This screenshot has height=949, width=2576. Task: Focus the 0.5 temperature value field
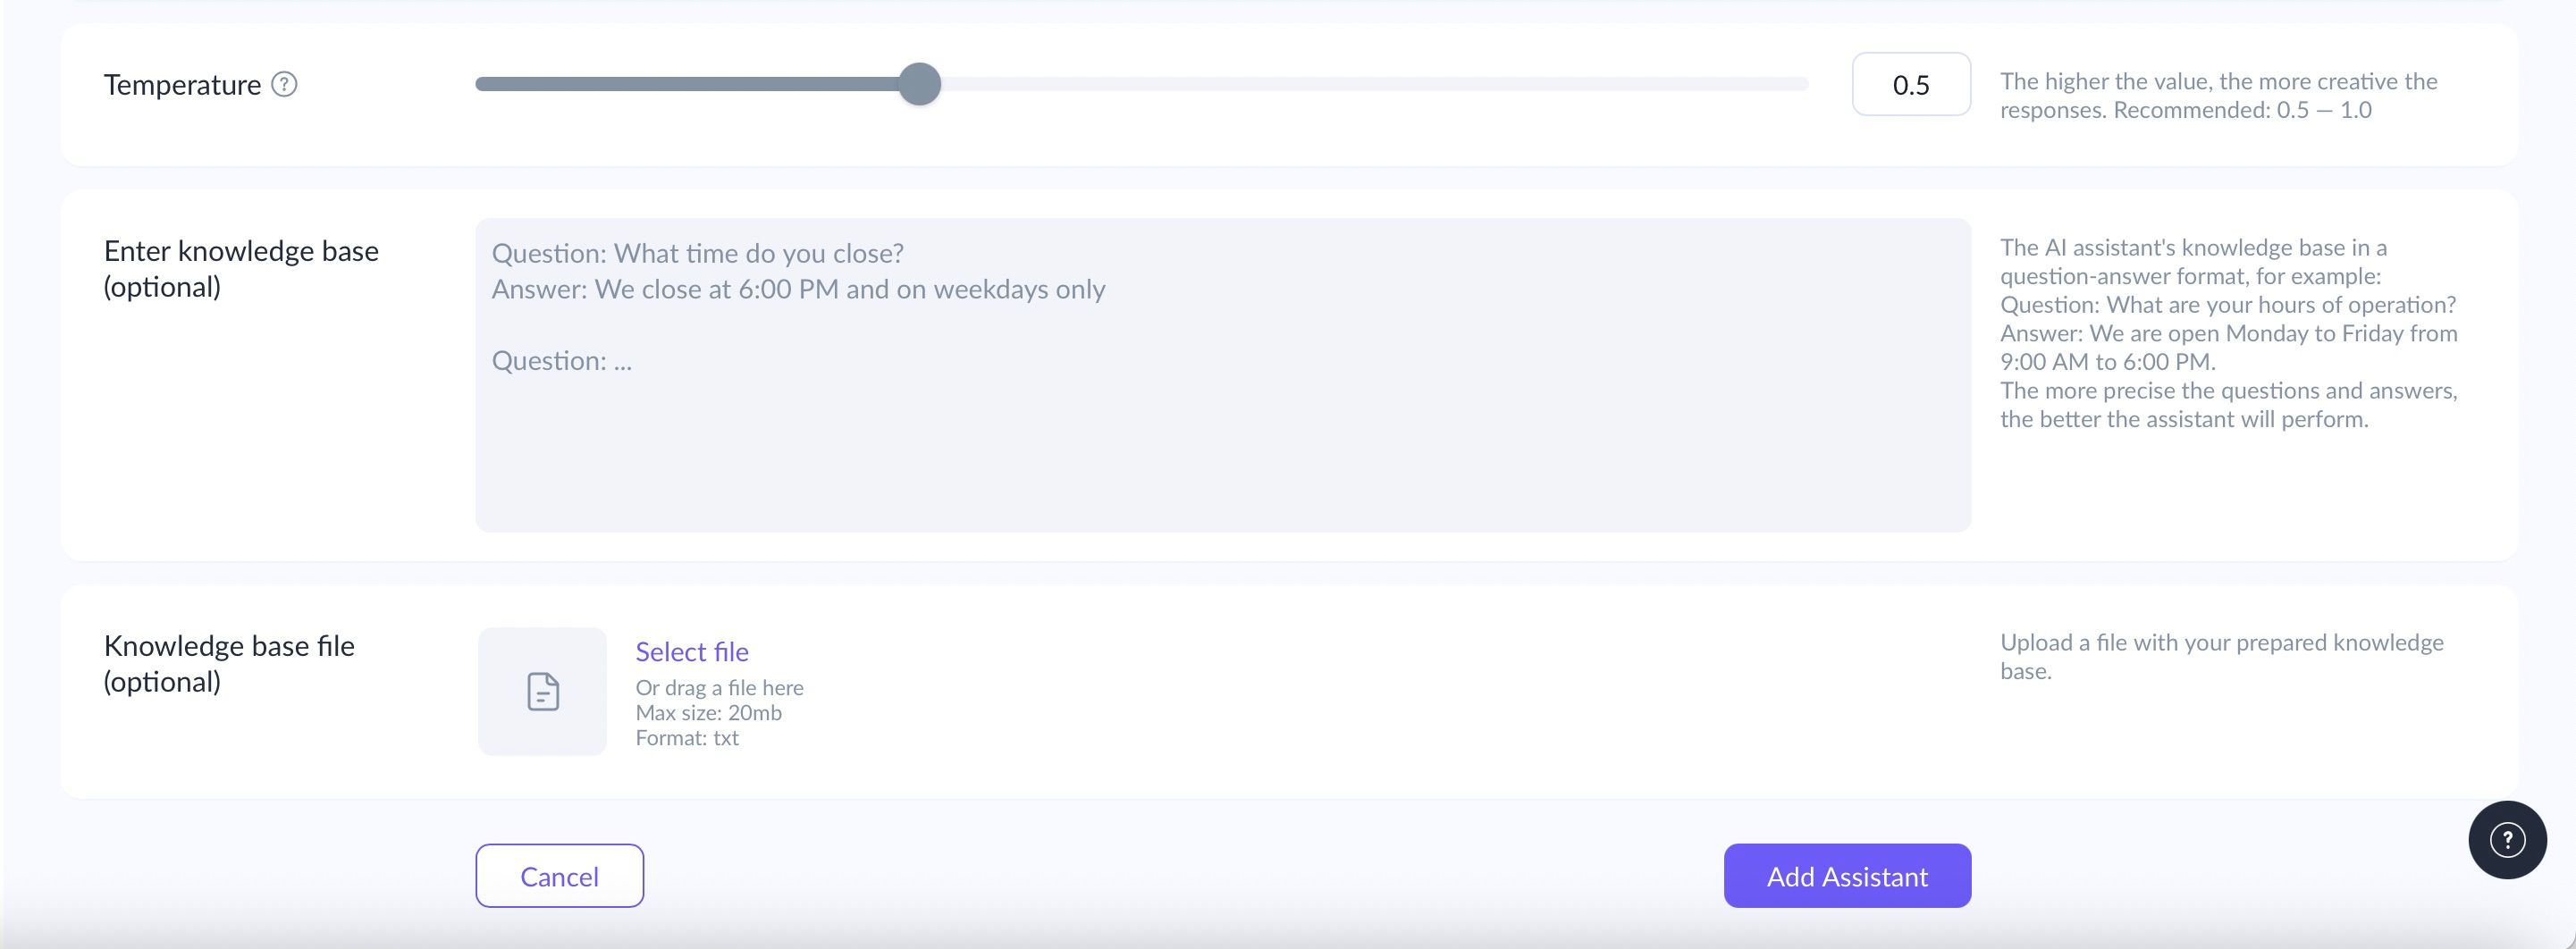pos(1911,84)
